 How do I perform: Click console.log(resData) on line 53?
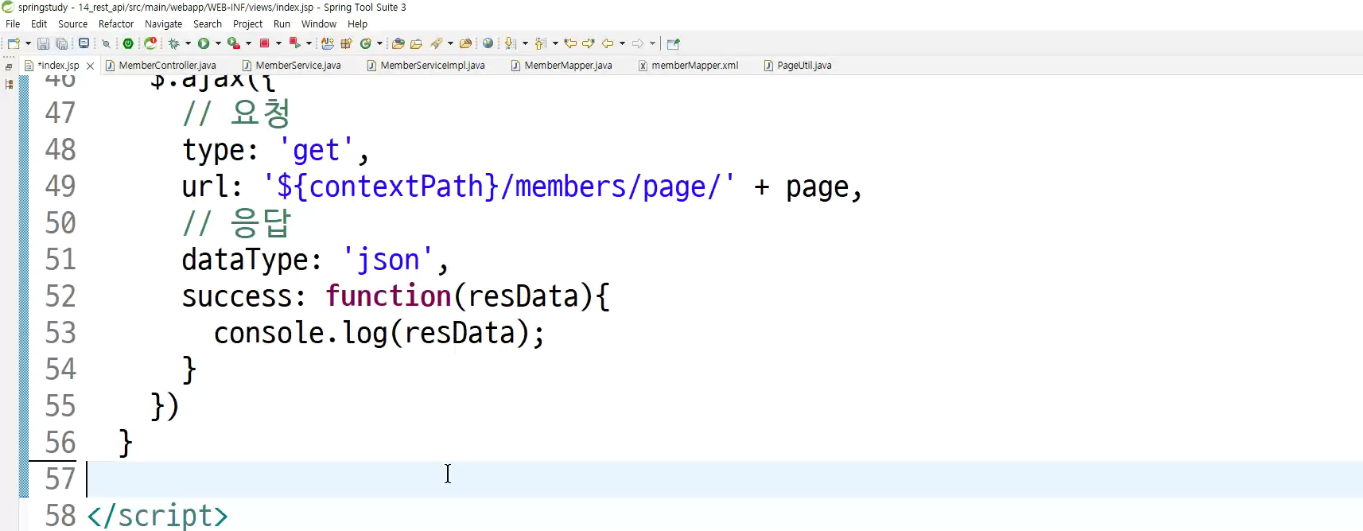(371, 333)
